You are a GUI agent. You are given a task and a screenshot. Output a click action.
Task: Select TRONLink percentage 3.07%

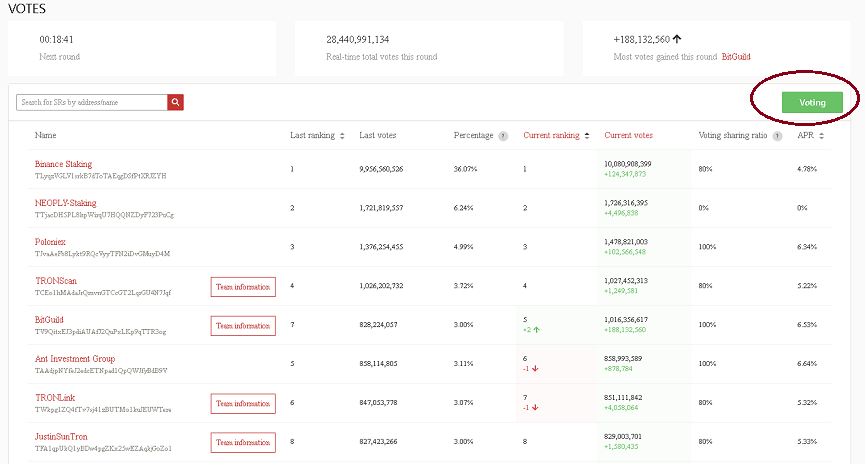coord(463,402)
